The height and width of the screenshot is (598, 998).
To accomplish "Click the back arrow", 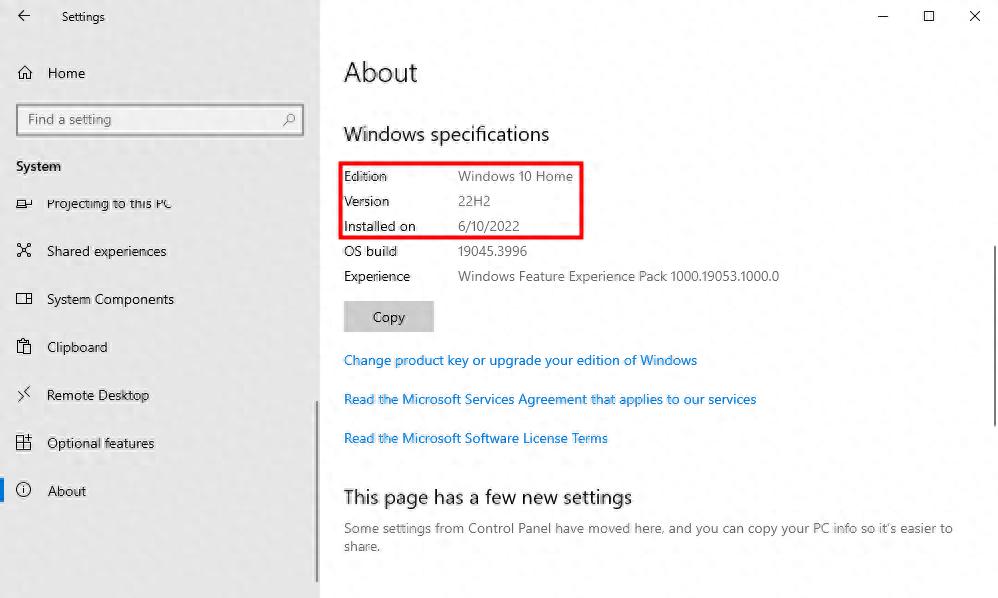I will coord(22,16).
